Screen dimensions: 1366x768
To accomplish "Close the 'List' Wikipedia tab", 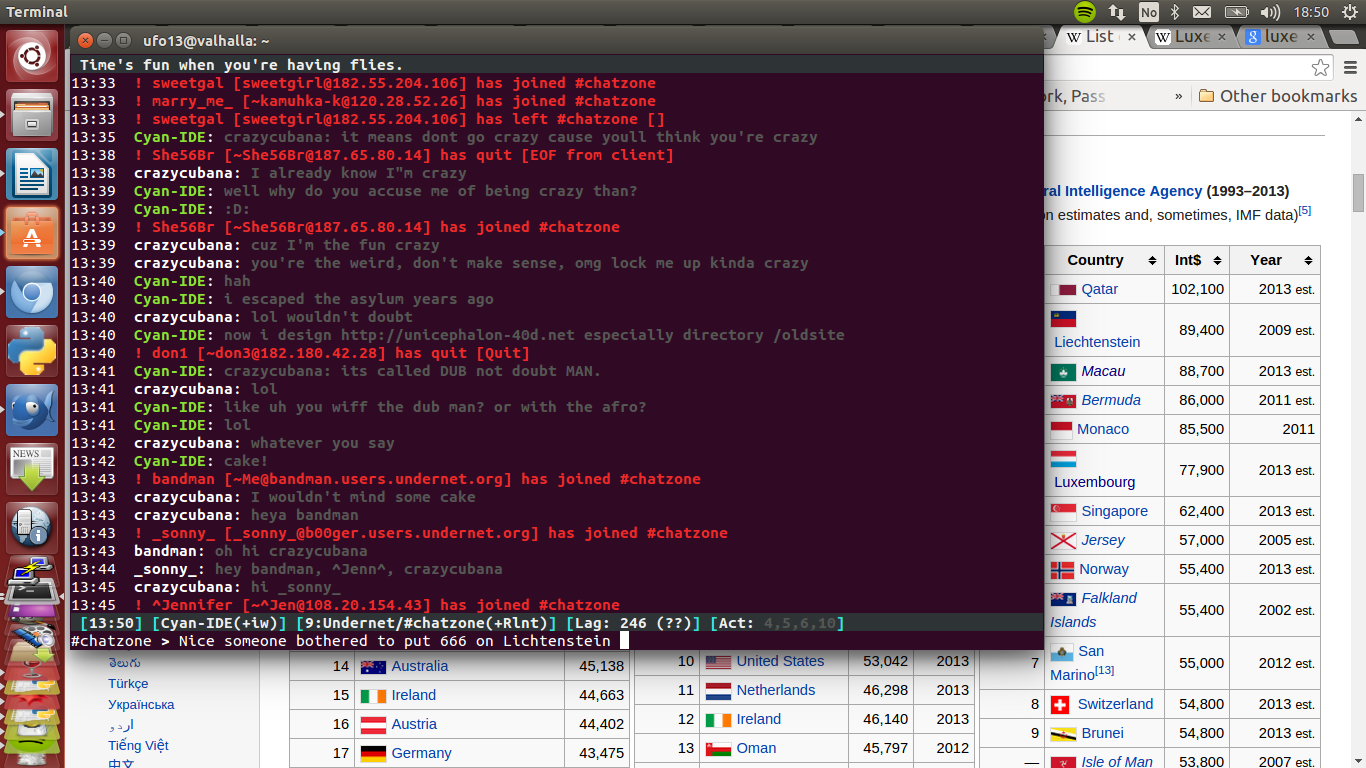I will tap(1132, 37).
